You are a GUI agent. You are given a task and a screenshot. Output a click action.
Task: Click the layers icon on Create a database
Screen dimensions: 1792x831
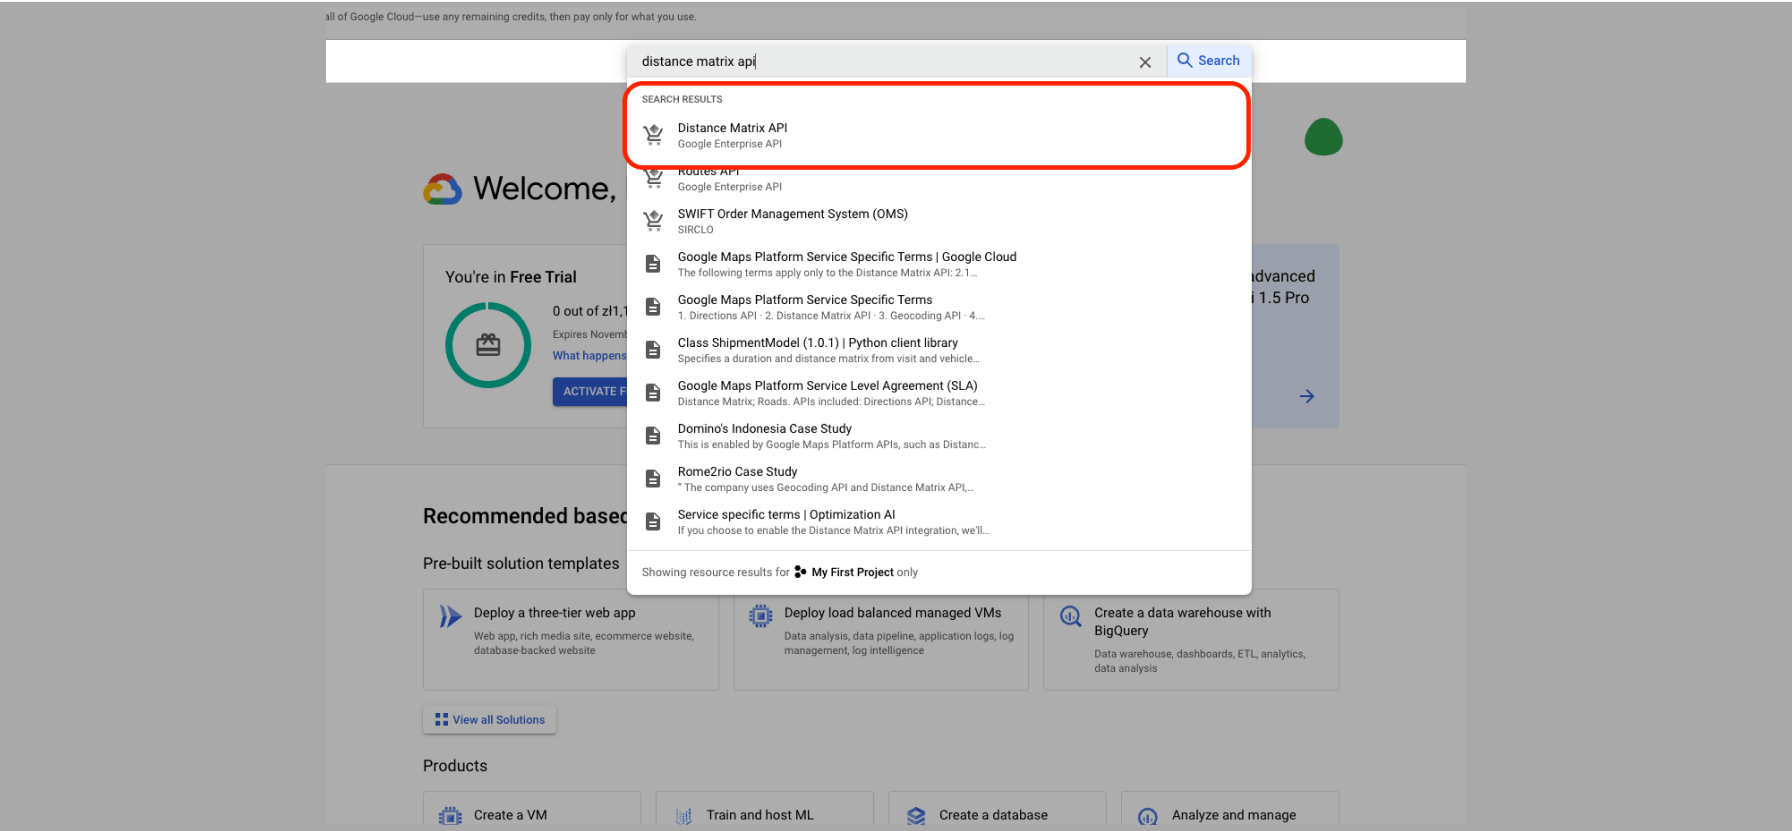point(916,816)
